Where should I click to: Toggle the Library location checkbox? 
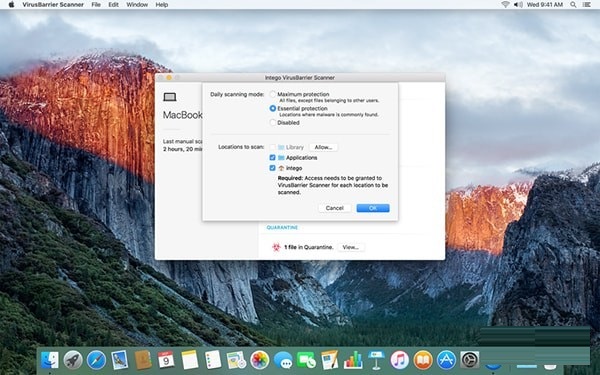[x=272, y=147]
